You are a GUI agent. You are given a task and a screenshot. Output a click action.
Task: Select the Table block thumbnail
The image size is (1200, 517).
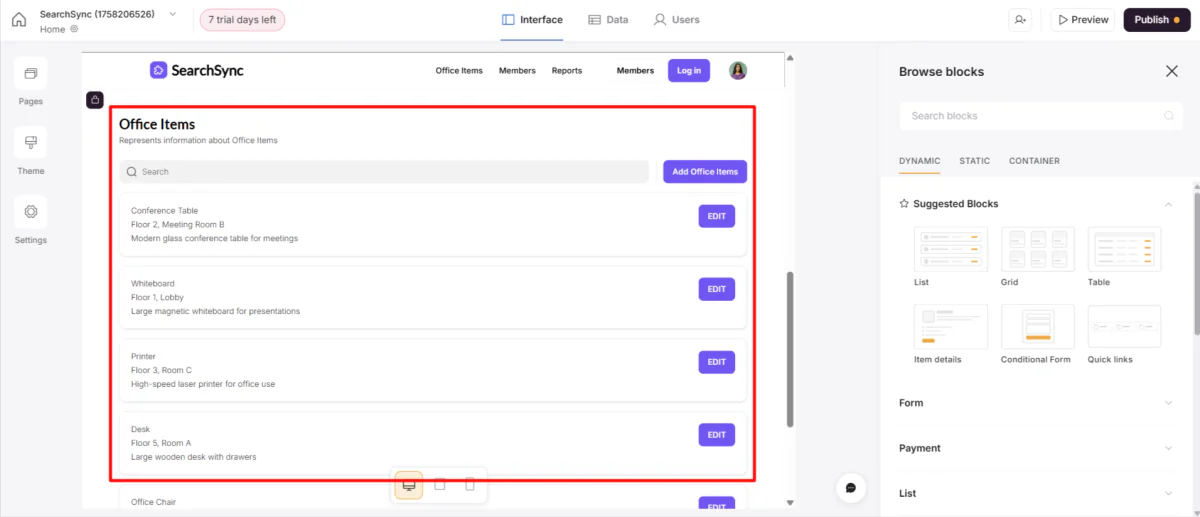(1124, 249)
